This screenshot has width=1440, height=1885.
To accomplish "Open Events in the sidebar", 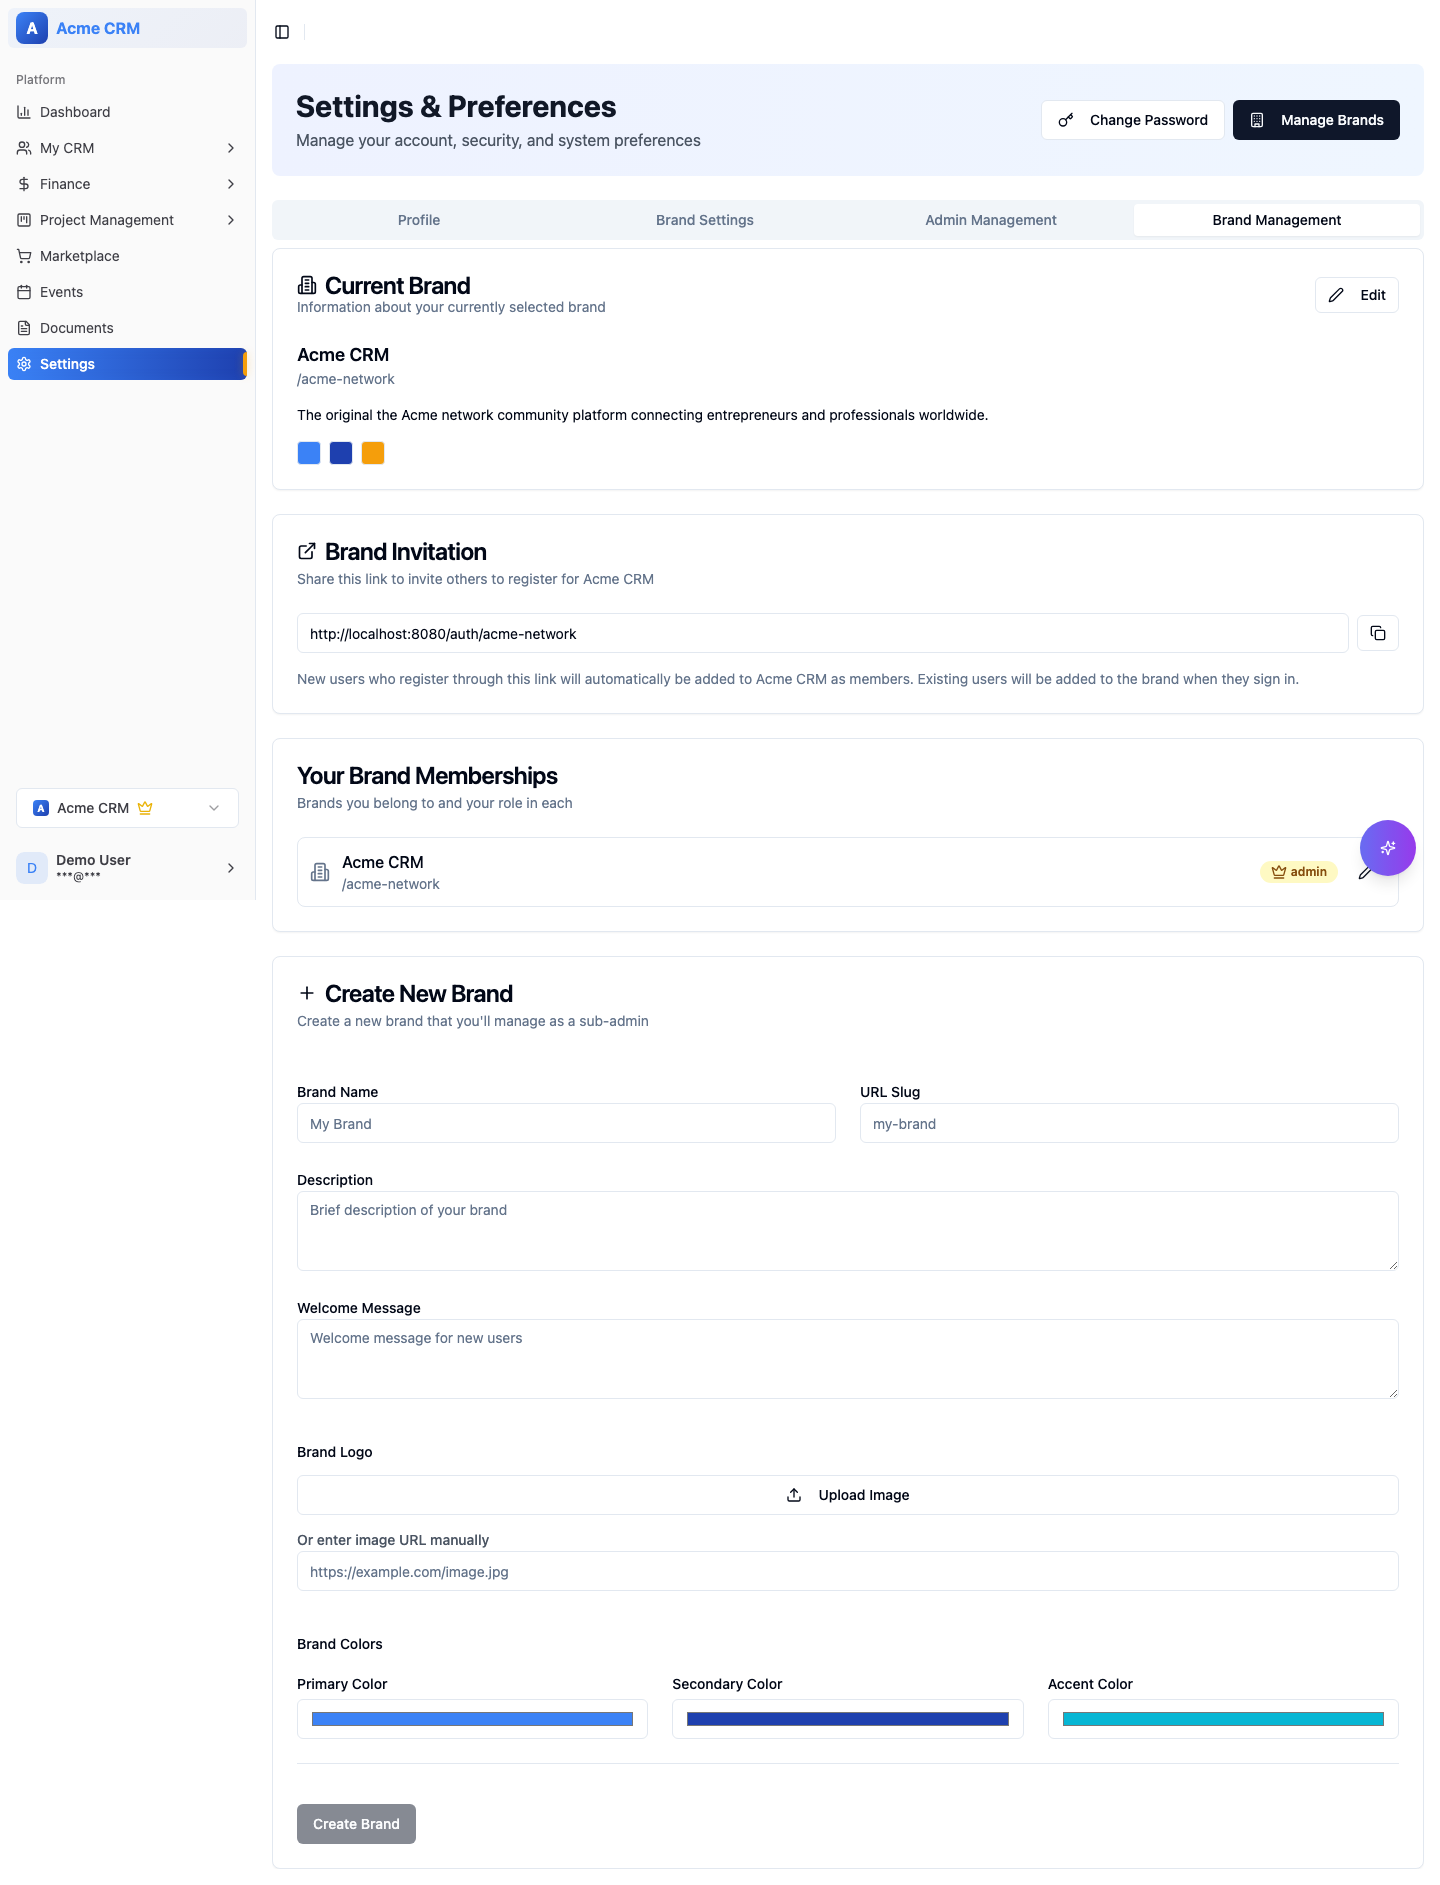I will click(x=127, y=292).
